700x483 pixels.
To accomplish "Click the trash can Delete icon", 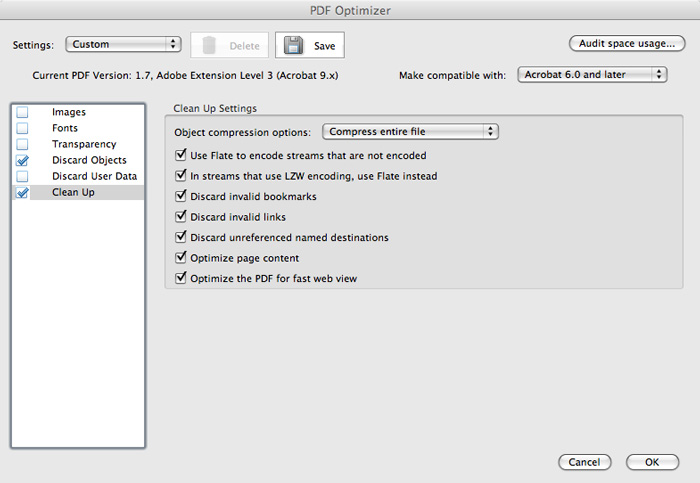I will click(x=209, y=45).
